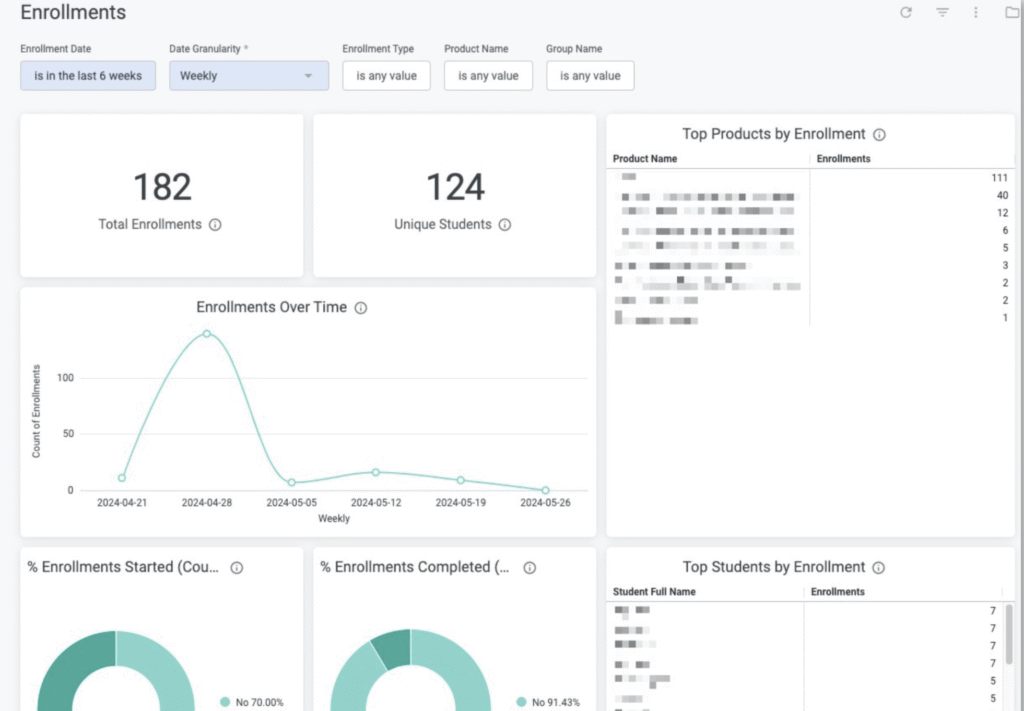The width and height of the screenshot is (1024, 711).
Task: Sort Top Students by Enrollments column header
Action: click(x=837, y=592)
